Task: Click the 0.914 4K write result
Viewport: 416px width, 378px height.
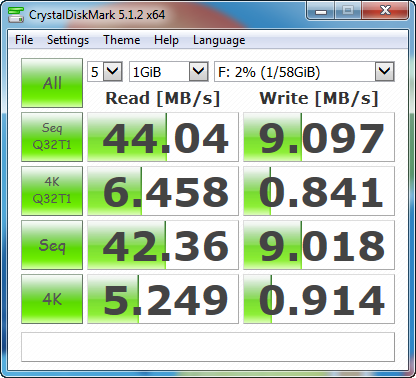Action: click(319, 299)
